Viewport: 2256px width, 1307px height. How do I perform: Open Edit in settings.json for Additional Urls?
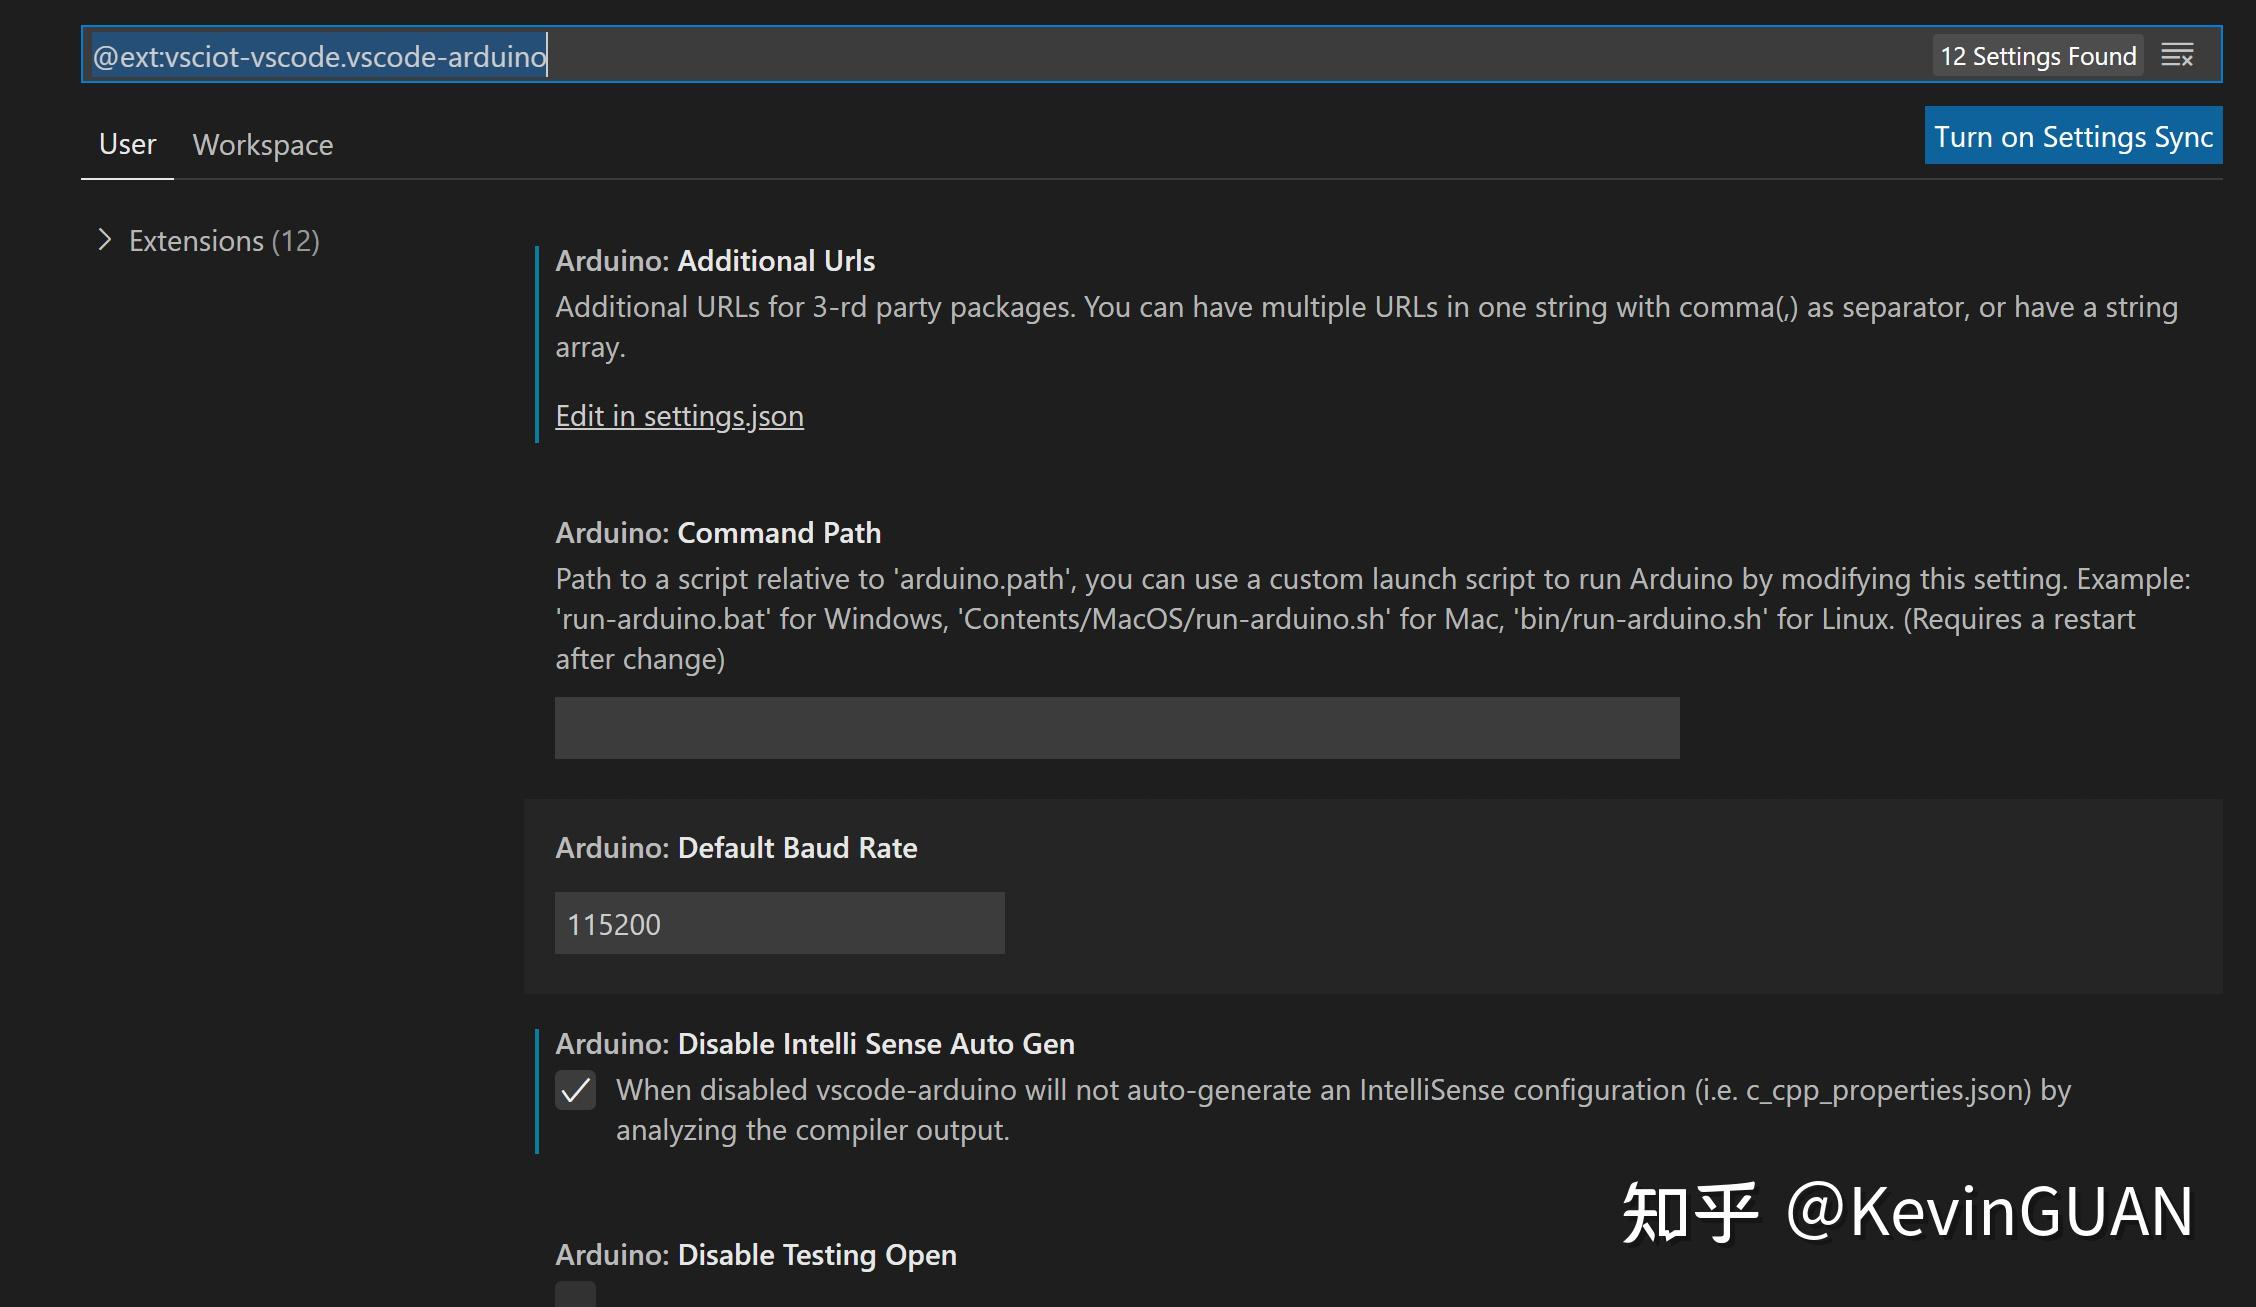tap(679, 416)
